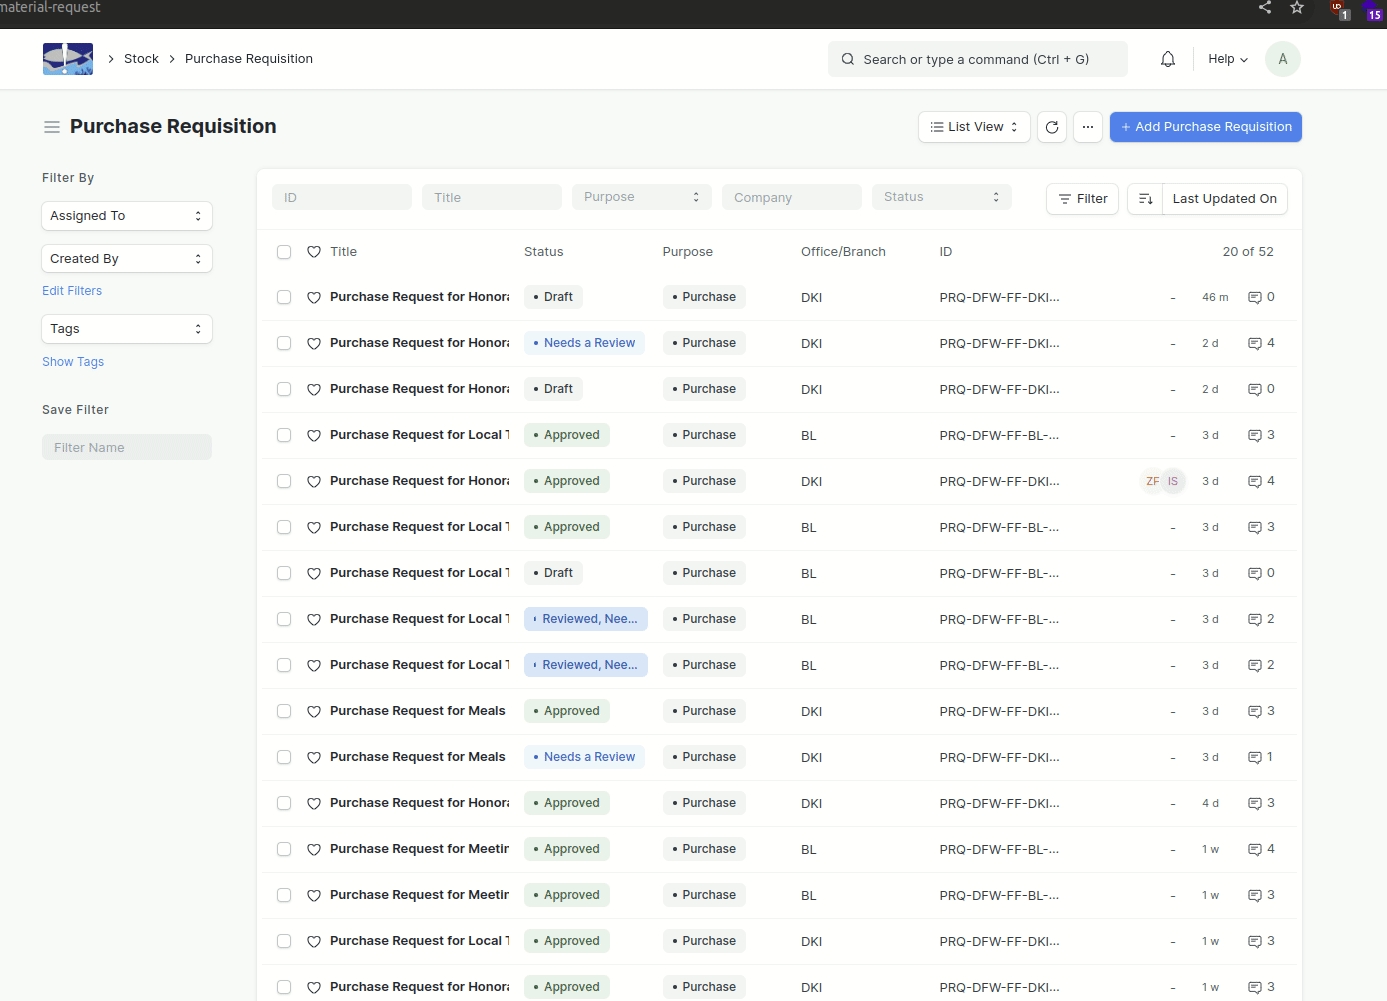Select checkbox of first Needs a Review row
Screen dimensions: 1387x1001
pos(284,344)
